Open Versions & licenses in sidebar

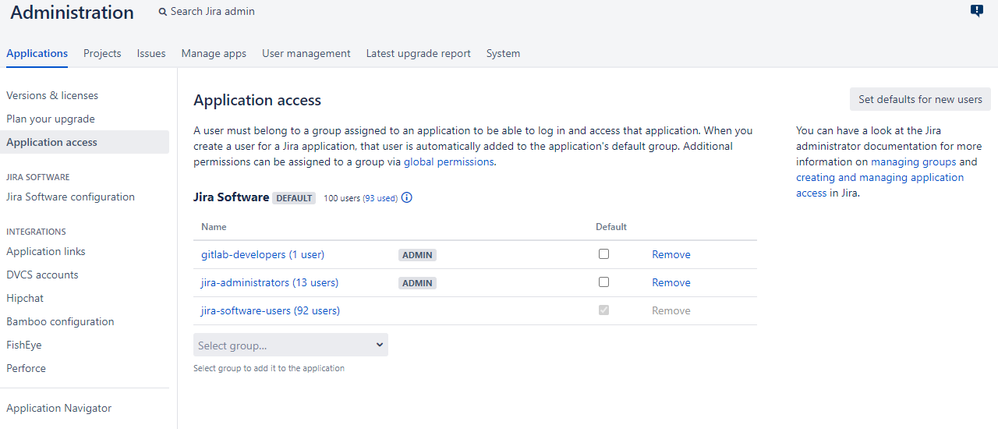click(52, 95)
